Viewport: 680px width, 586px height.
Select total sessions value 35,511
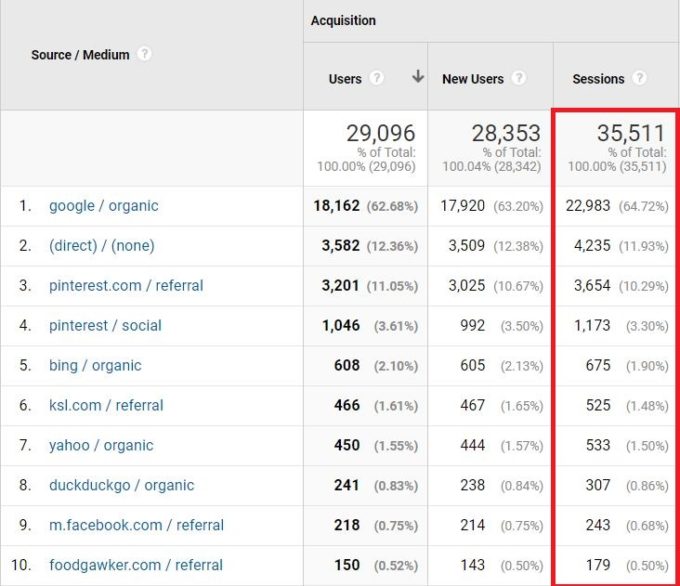tap(631, 133)
